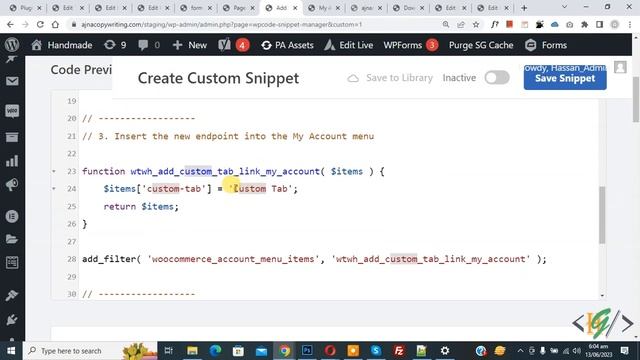Viewport: 640px width, 360px height.
Task: Click the line 25 'return $items;' text
Action: tap(141, 207)
